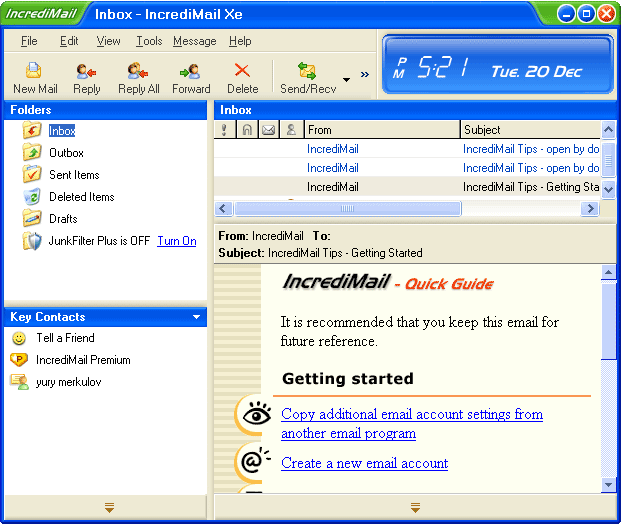Click the @ icon beside create account link
622x525 pixels.
tap(255, 460)
